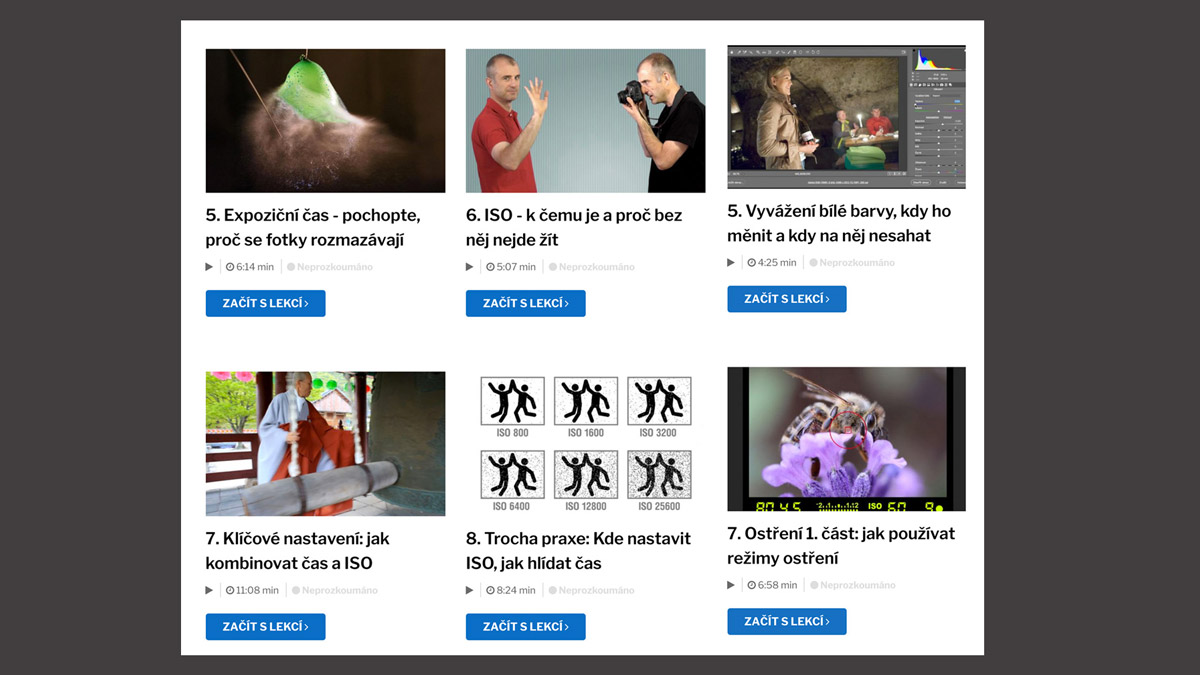
Task: Click play icon under Ostření 1. část
Action: [731, 585]
